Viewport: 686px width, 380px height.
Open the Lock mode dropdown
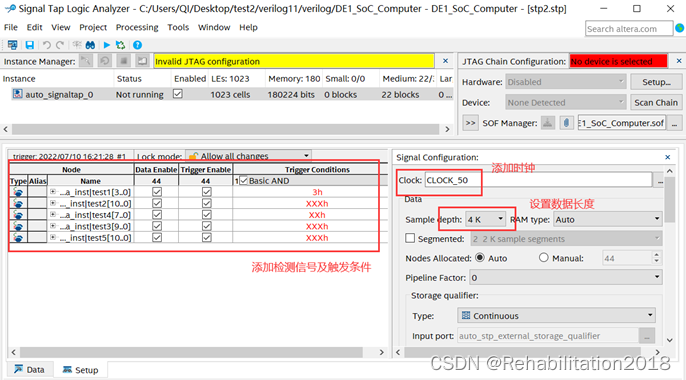pyautogui.click(x=248, y=156)
